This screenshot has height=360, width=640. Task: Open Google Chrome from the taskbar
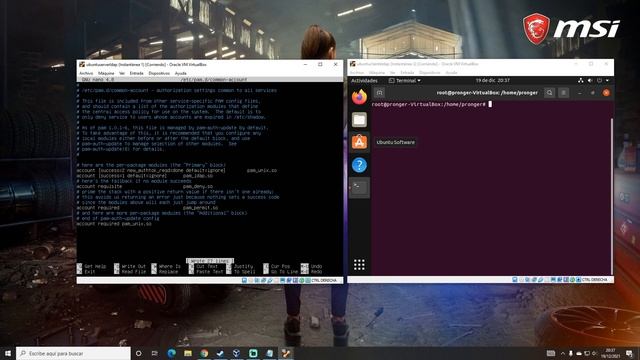tap(204, 353)
